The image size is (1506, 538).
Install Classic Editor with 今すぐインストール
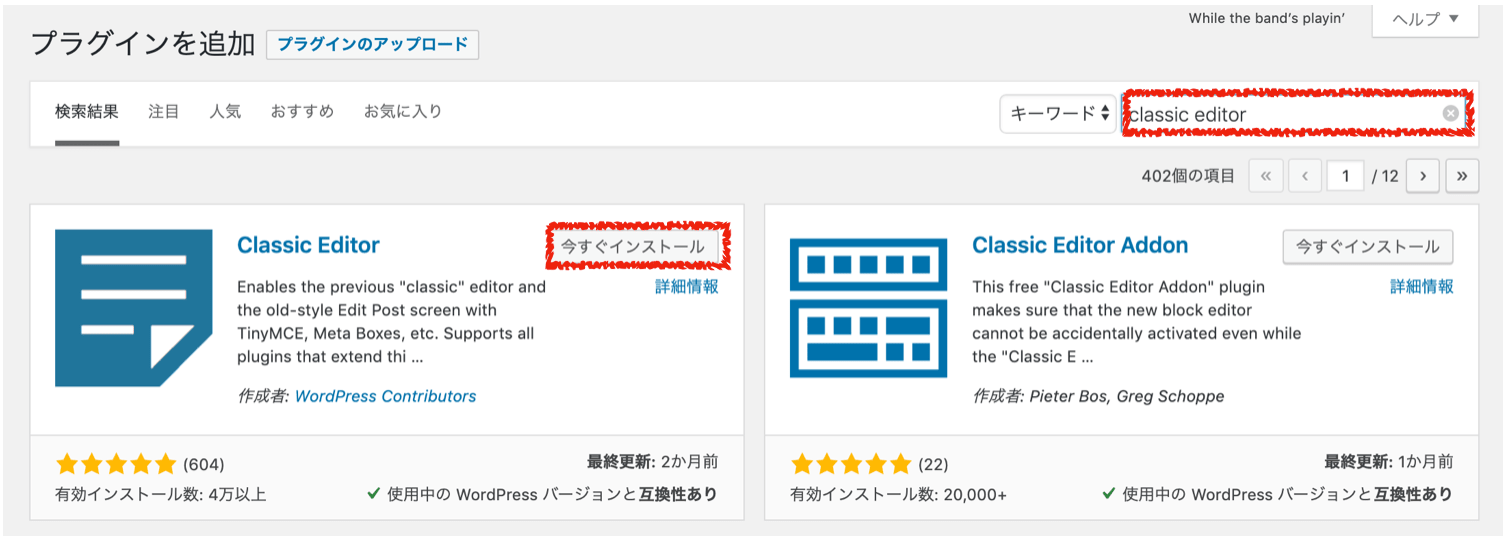click(x=632, y=247)
